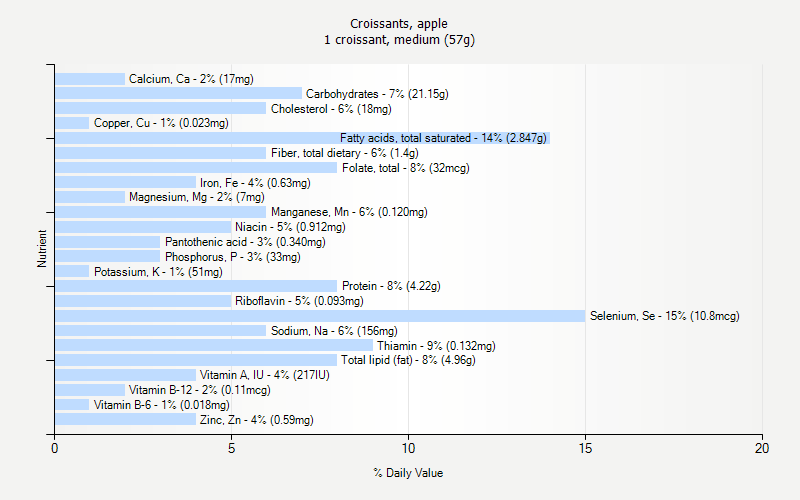800x500 pixels.
Task: Click the 'Riboflavin - 5% (0.093mg)' label
Action: pos(299,301)
